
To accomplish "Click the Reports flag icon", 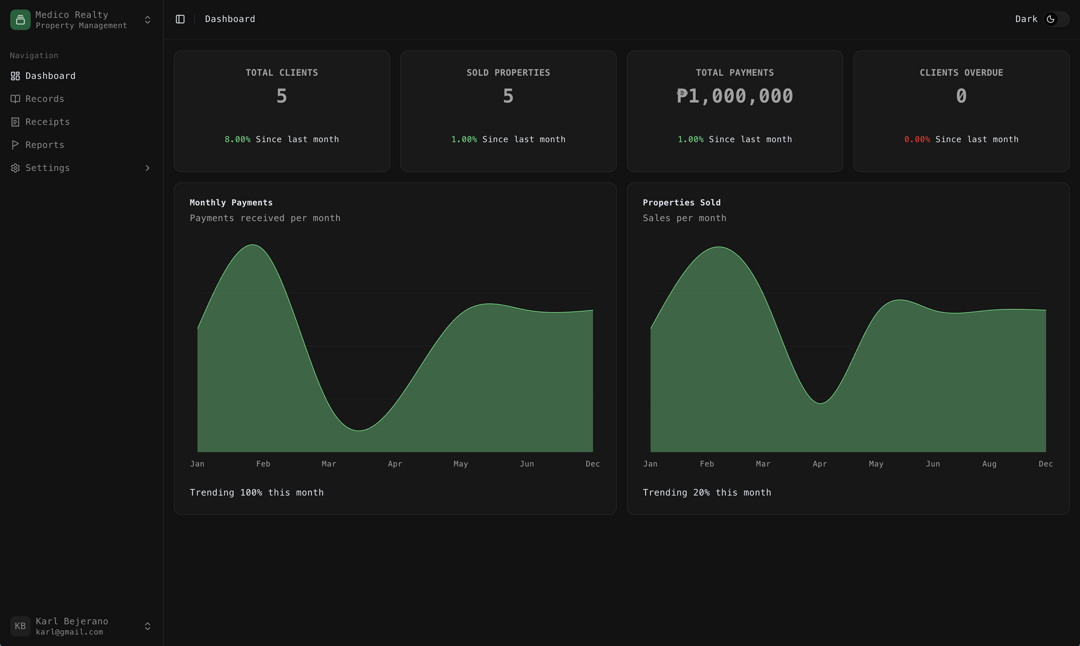I will (x=15, y=145).
